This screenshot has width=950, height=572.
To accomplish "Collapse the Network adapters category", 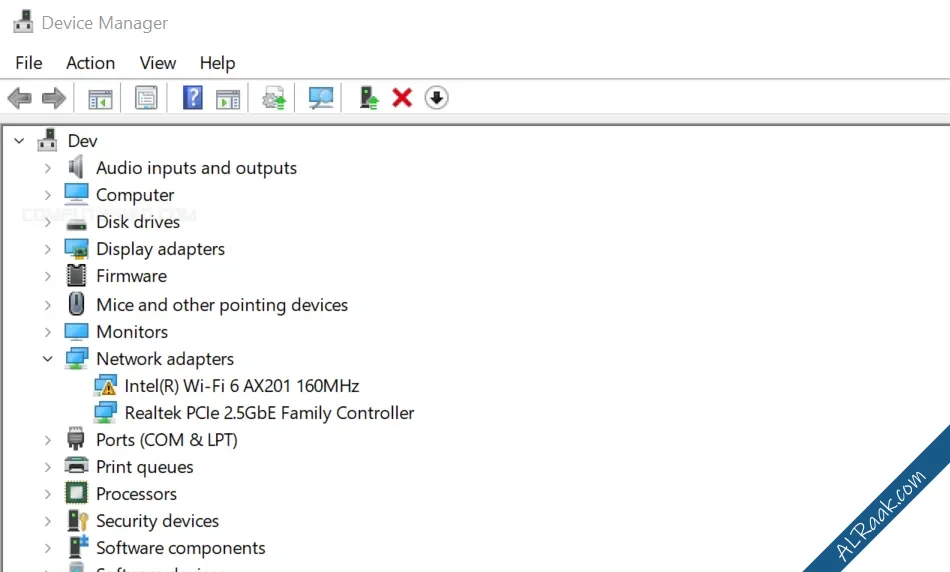I will pos(48,359).
